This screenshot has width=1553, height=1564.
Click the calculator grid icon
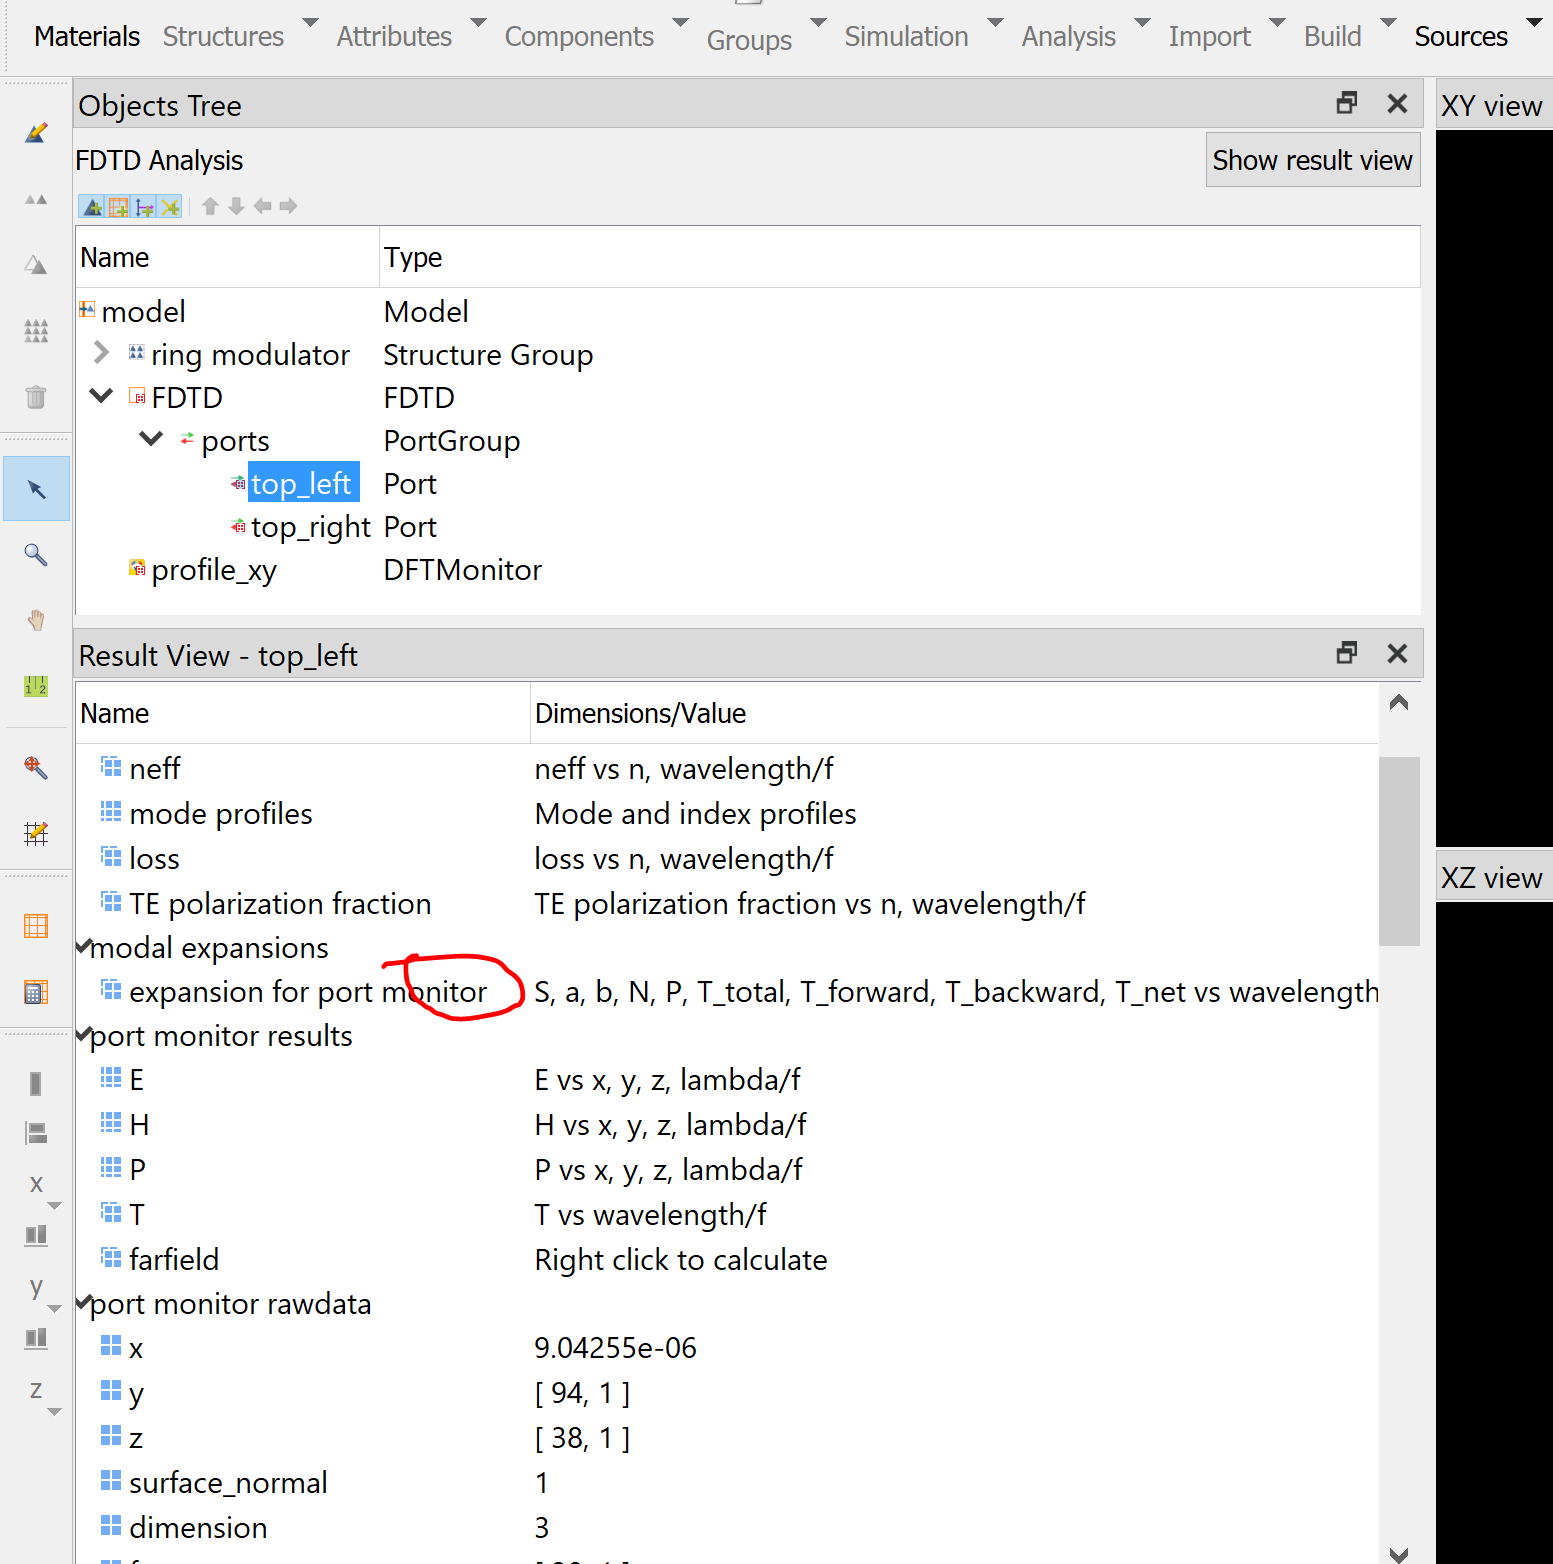(x=36, y=992)
